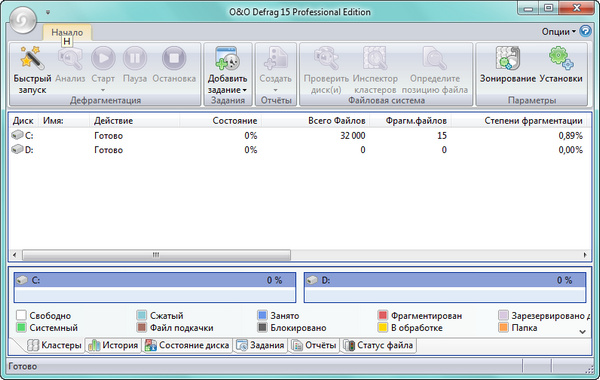Click the drive D: icon in list
The image size is (600, 380).
coord(17,149)
